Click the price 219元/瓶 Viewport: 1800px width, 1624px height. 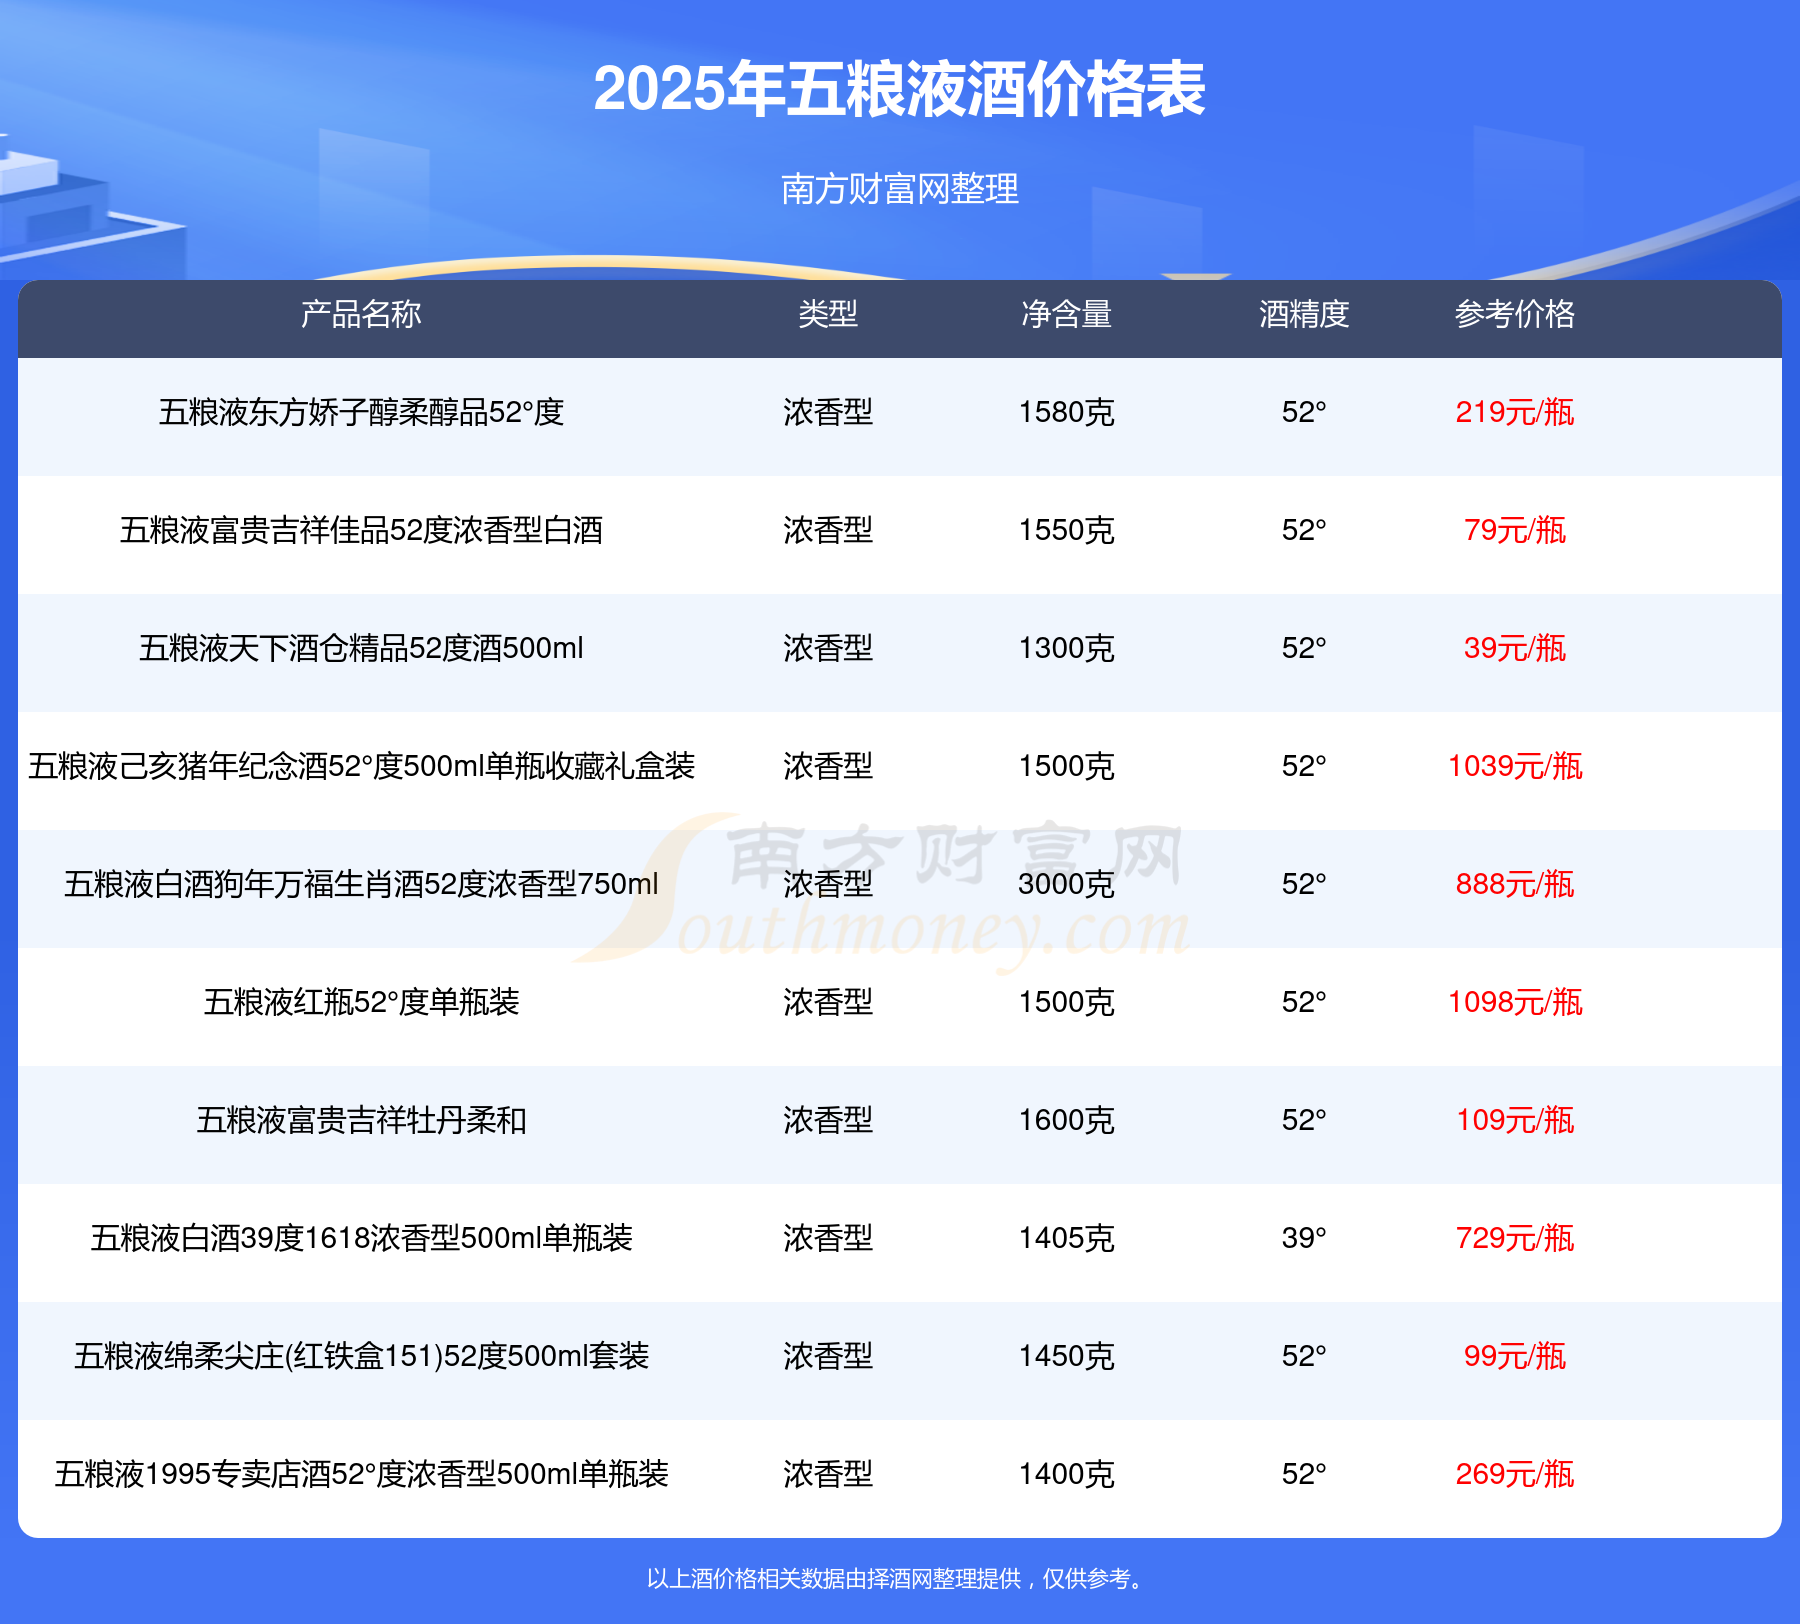point(1515,412)
